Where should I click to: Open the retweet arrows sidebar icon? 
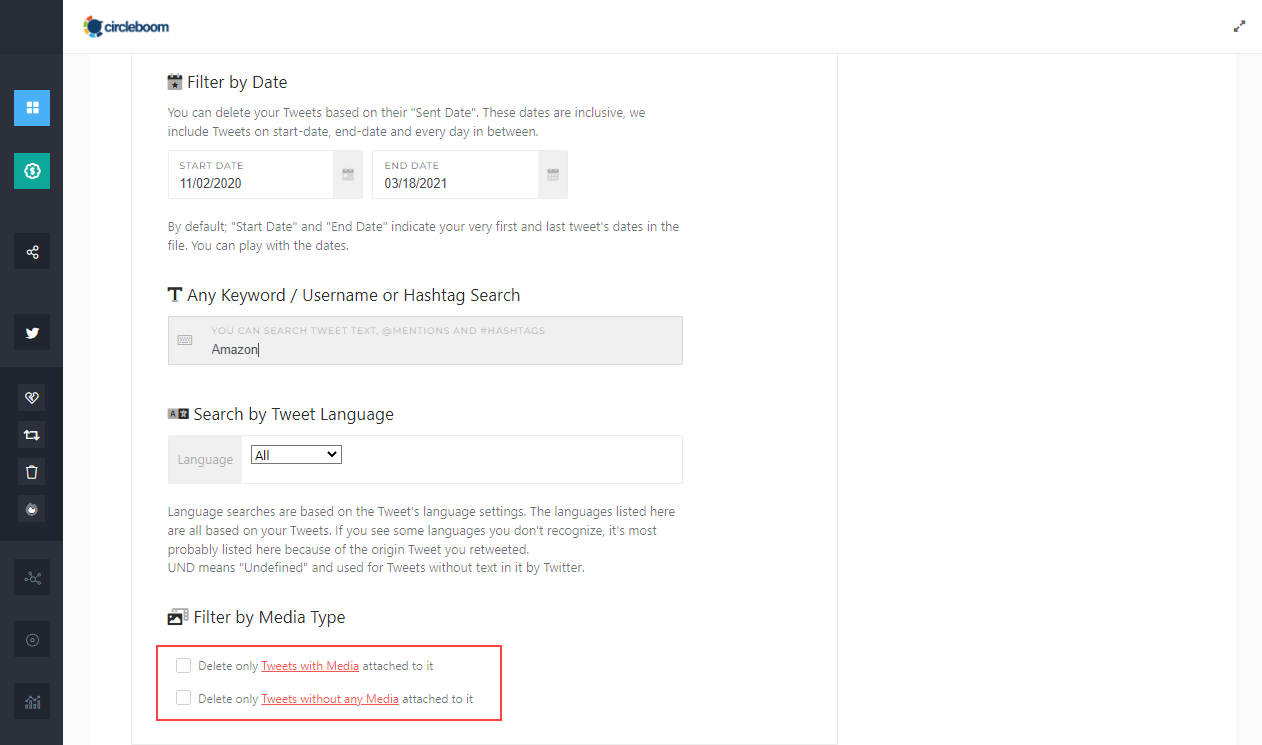32,435
